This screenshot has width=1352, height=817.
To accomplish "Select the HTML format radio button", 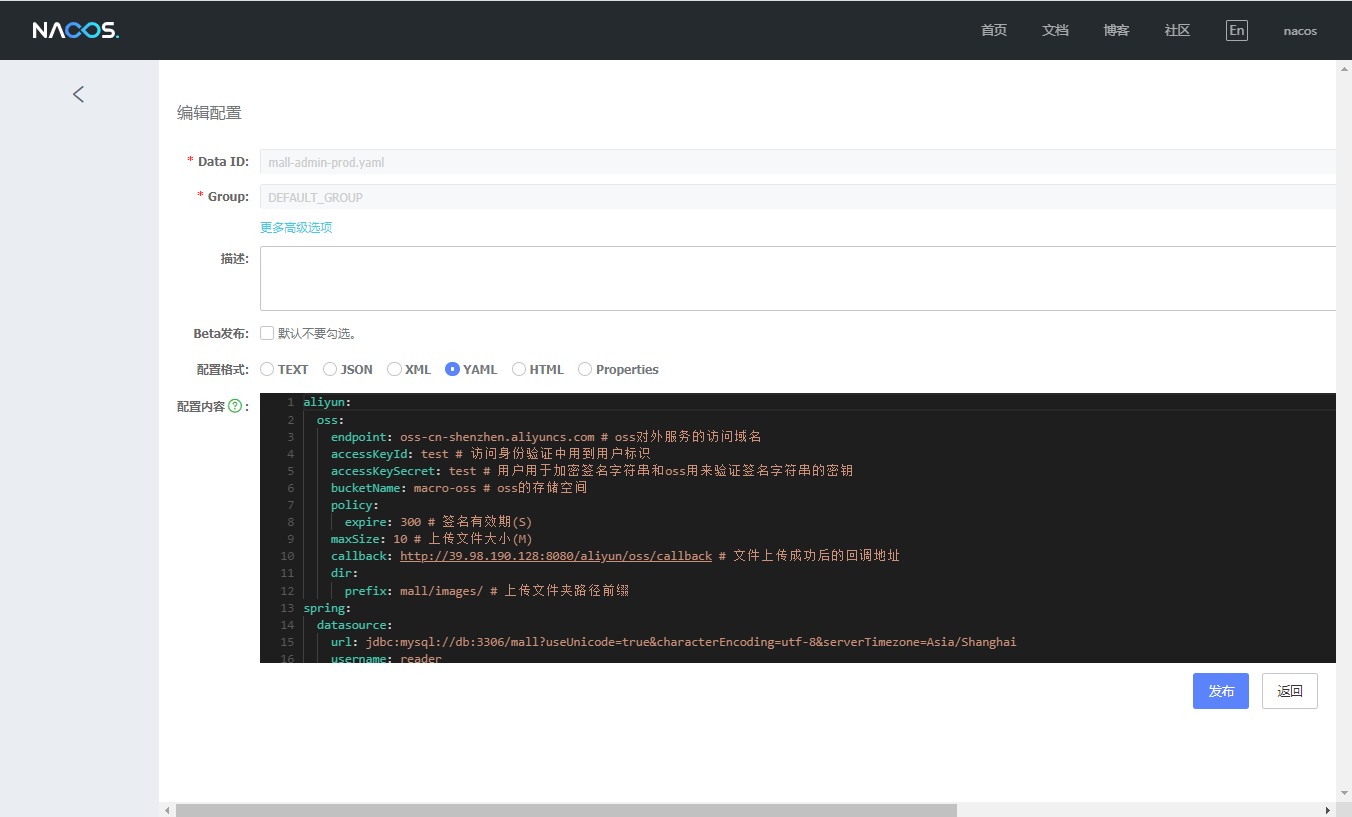I will 519,369.
